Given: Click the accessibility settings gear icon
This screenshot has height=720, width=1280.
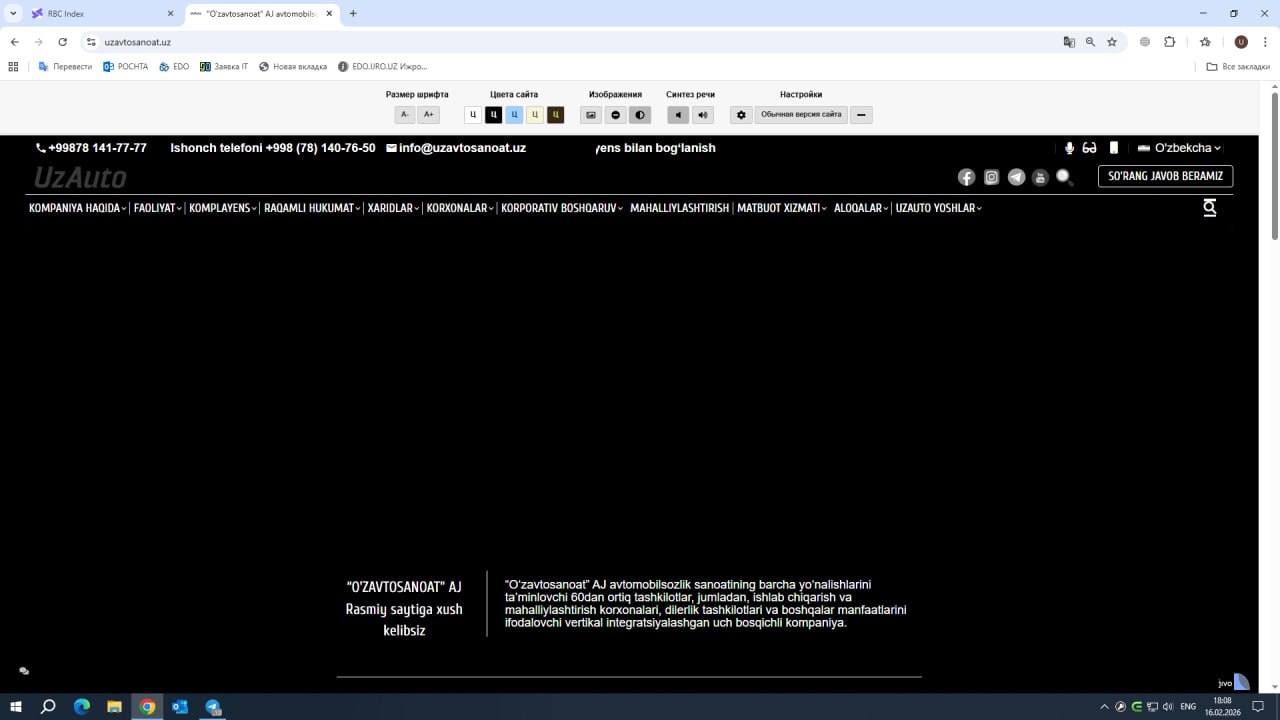Looking at the screenshot, I should point(741,115).
